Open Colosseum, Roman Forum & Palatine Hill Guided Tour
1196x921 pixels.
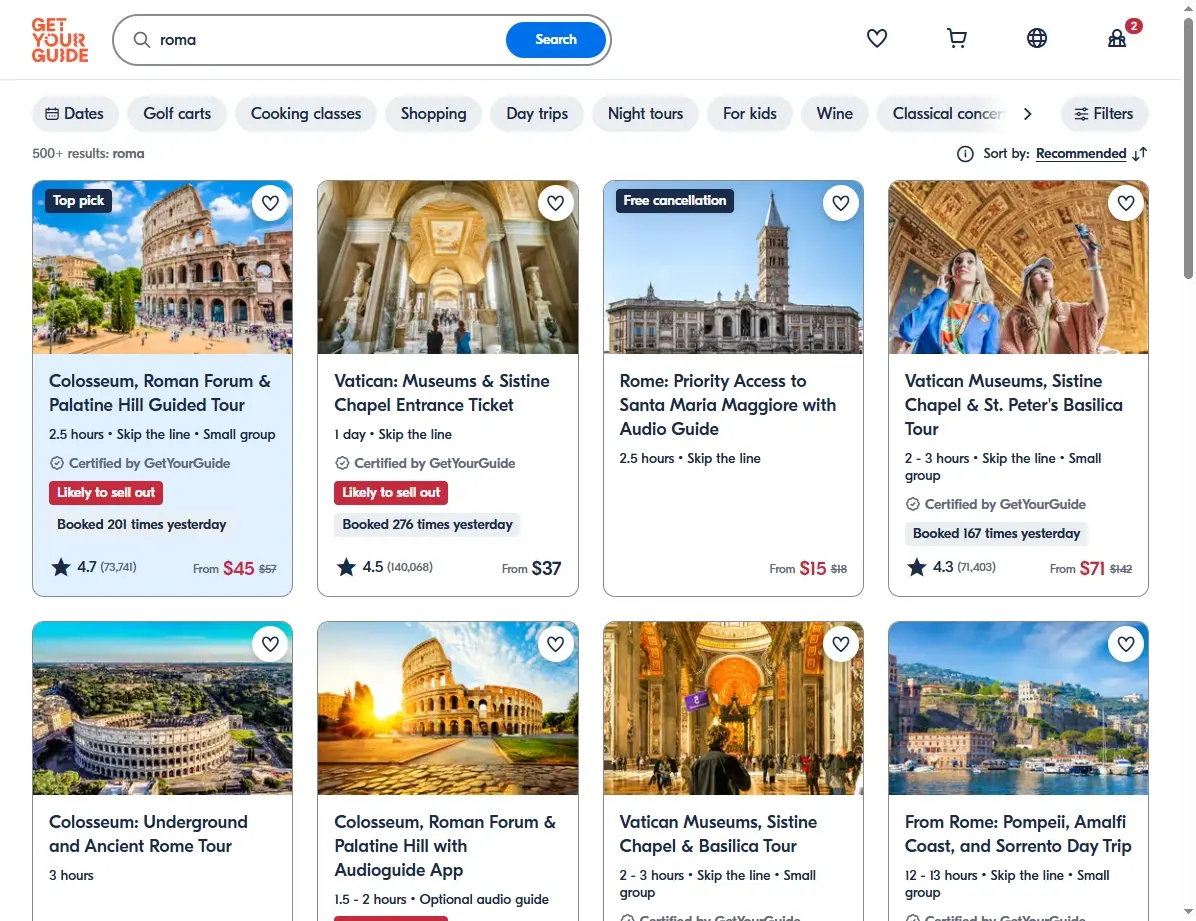(x=160, y=393)
